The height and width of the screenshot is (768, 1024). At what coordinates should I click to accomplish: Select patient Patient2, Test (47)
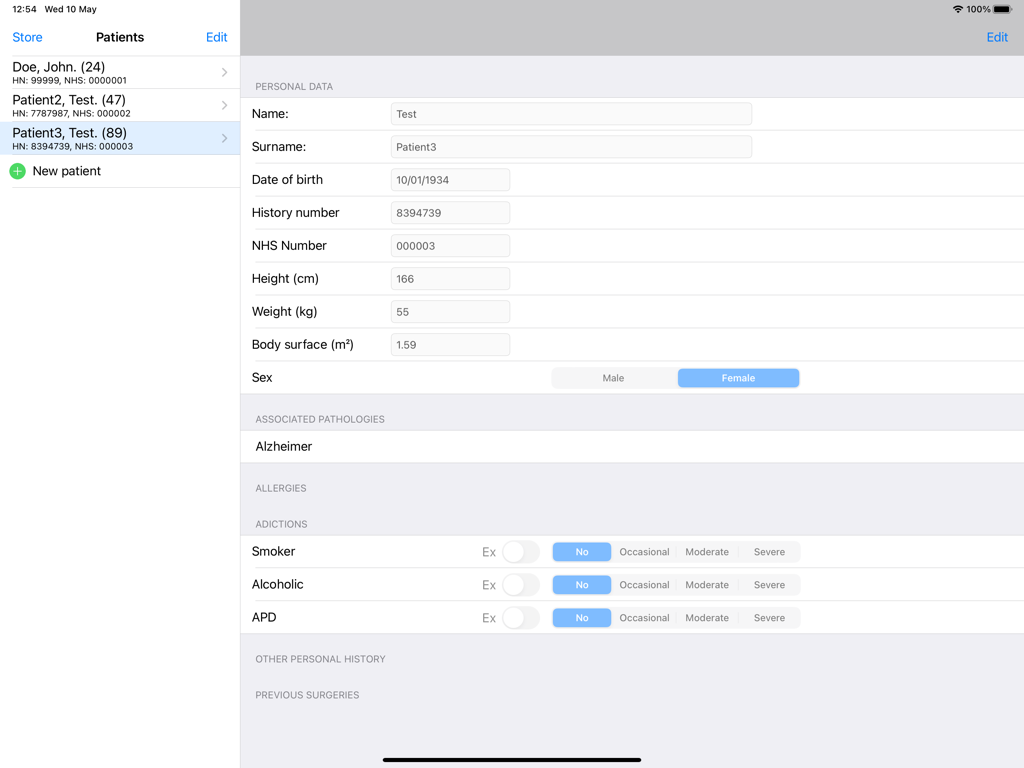[x=120, y=105]
